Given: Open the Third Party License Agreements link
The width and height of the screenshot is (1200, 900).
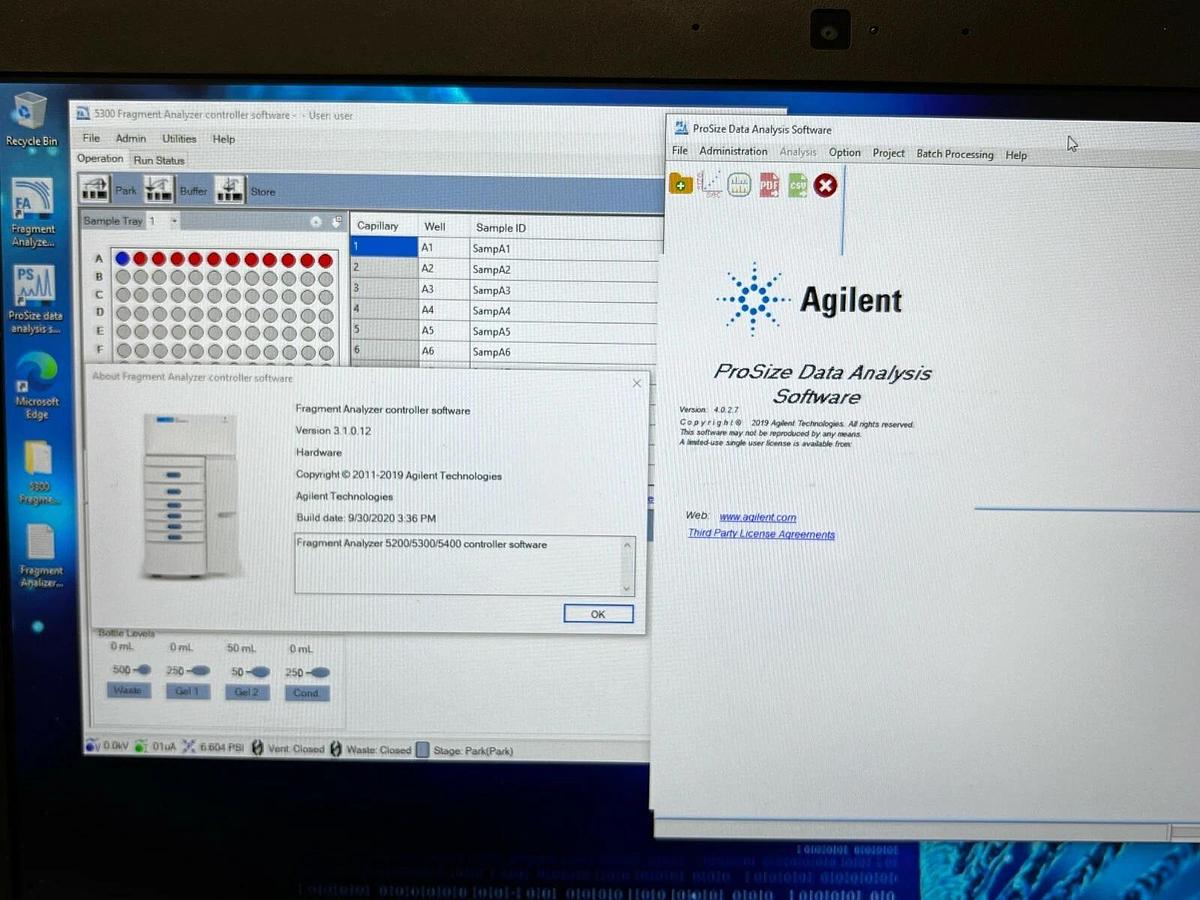Looking at the screenshot, I should coord(761,534).
